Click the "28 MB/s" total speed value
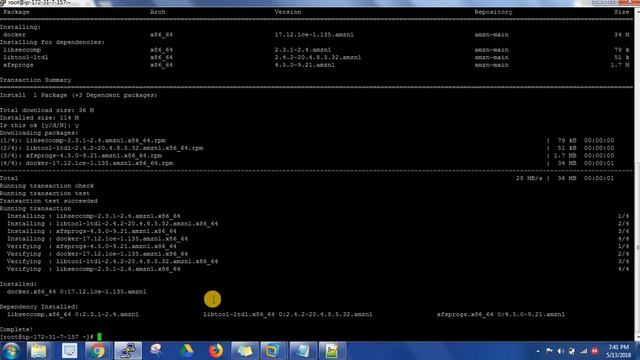 coord(529,178)
